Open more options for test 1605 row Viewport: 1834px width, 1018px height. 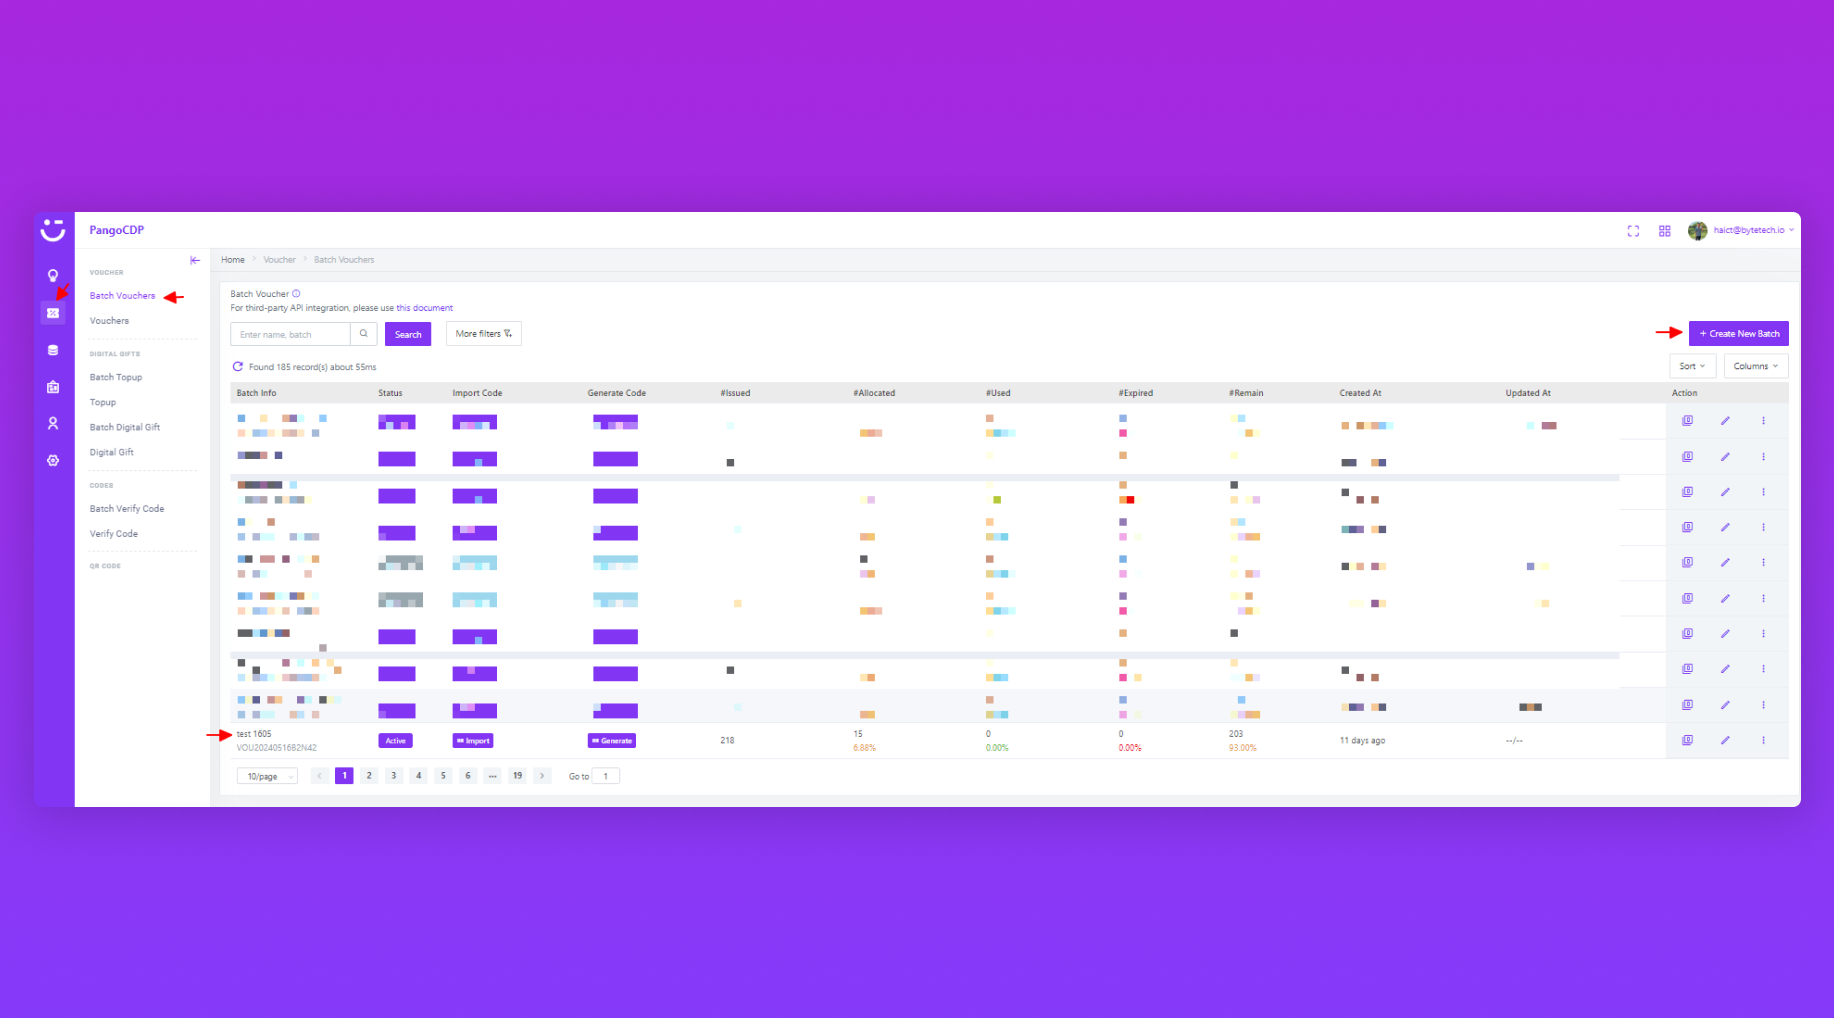[x=1763, y=741]
